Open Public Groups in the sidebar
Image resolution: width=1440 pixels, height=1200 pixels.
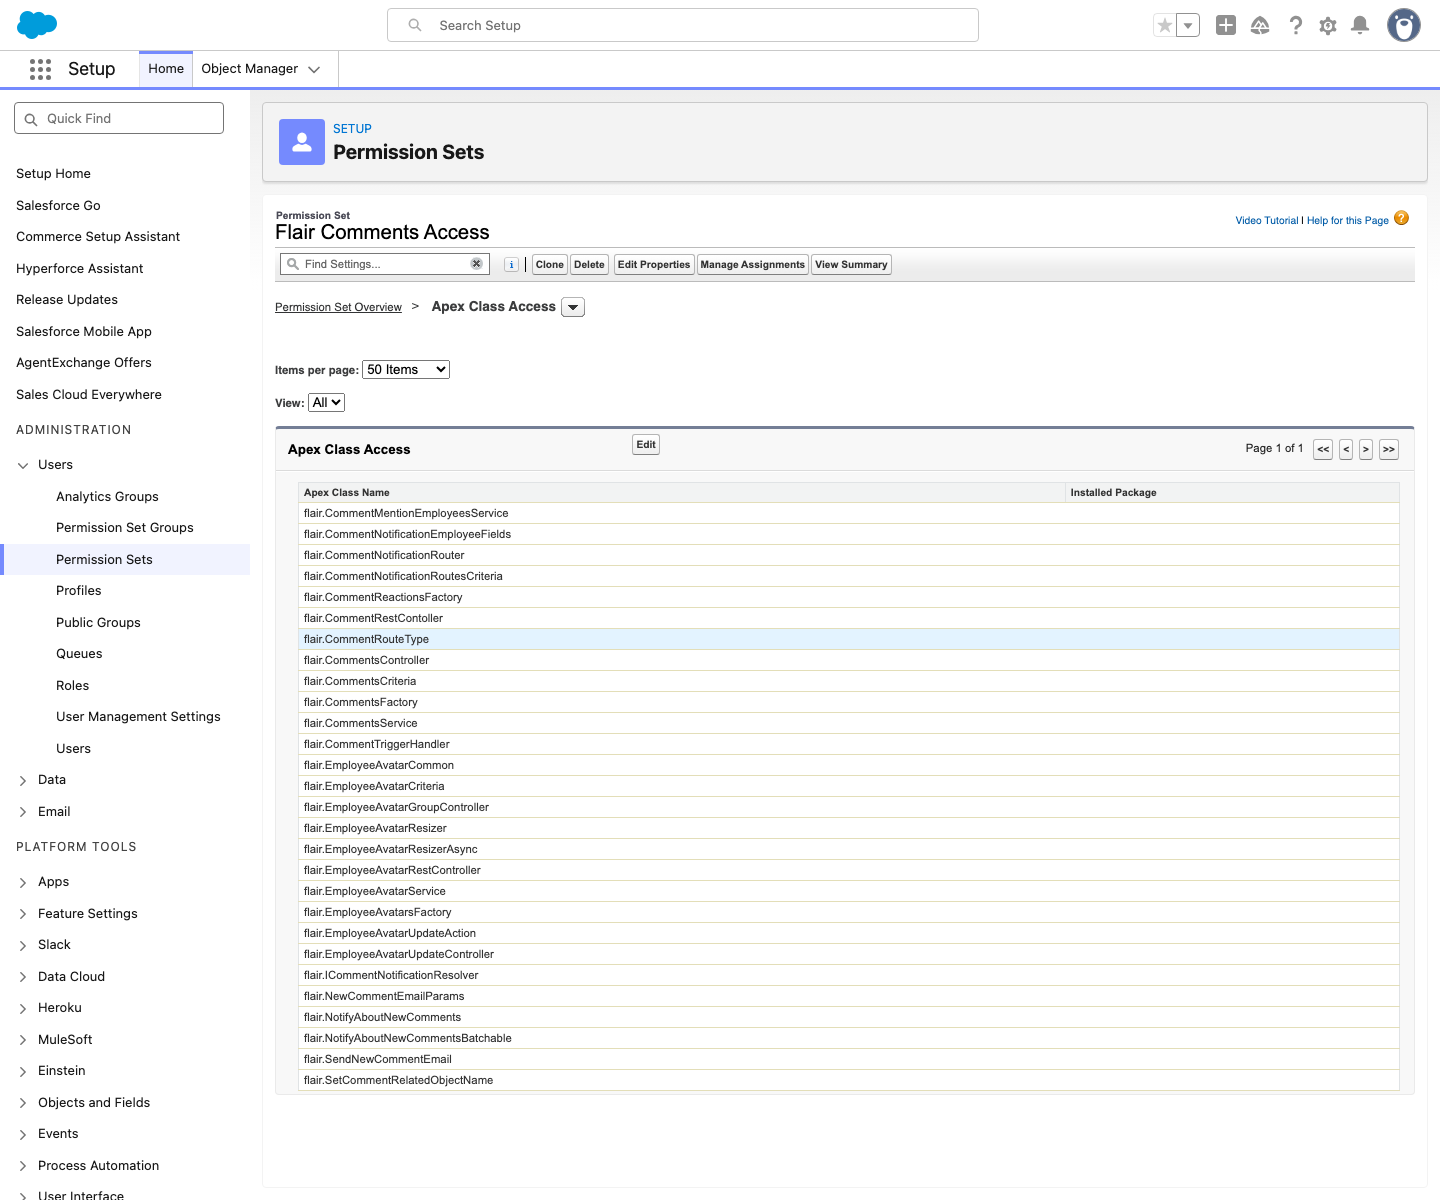(x=98, y=622)
